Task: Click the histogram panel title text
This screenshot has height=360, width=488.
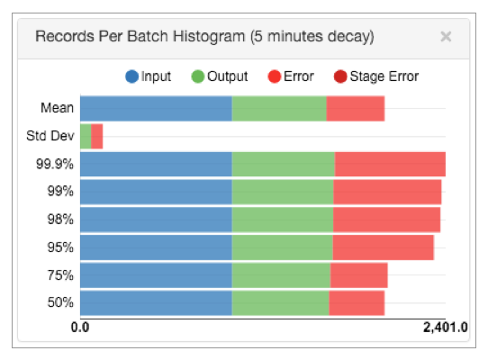Action: [205, 36]
